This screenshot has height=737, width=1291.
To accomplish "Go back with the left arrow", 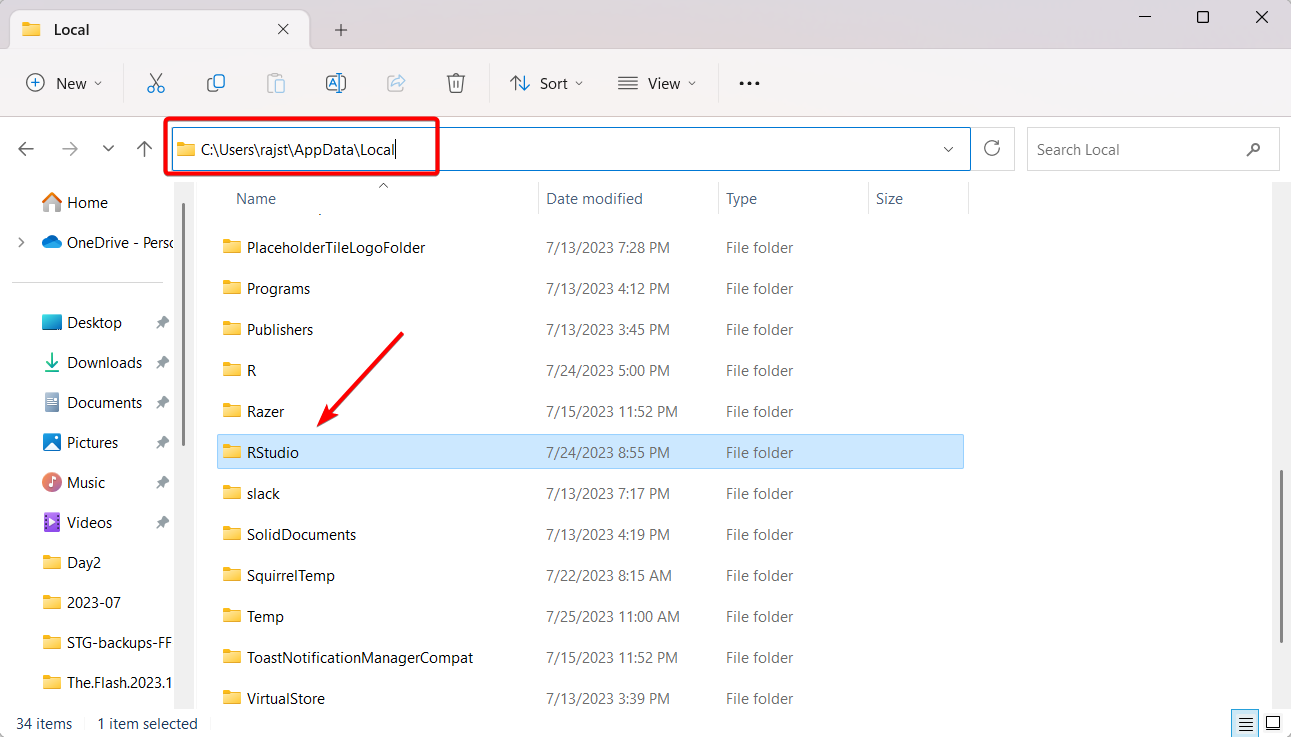I will click(26, 149).
